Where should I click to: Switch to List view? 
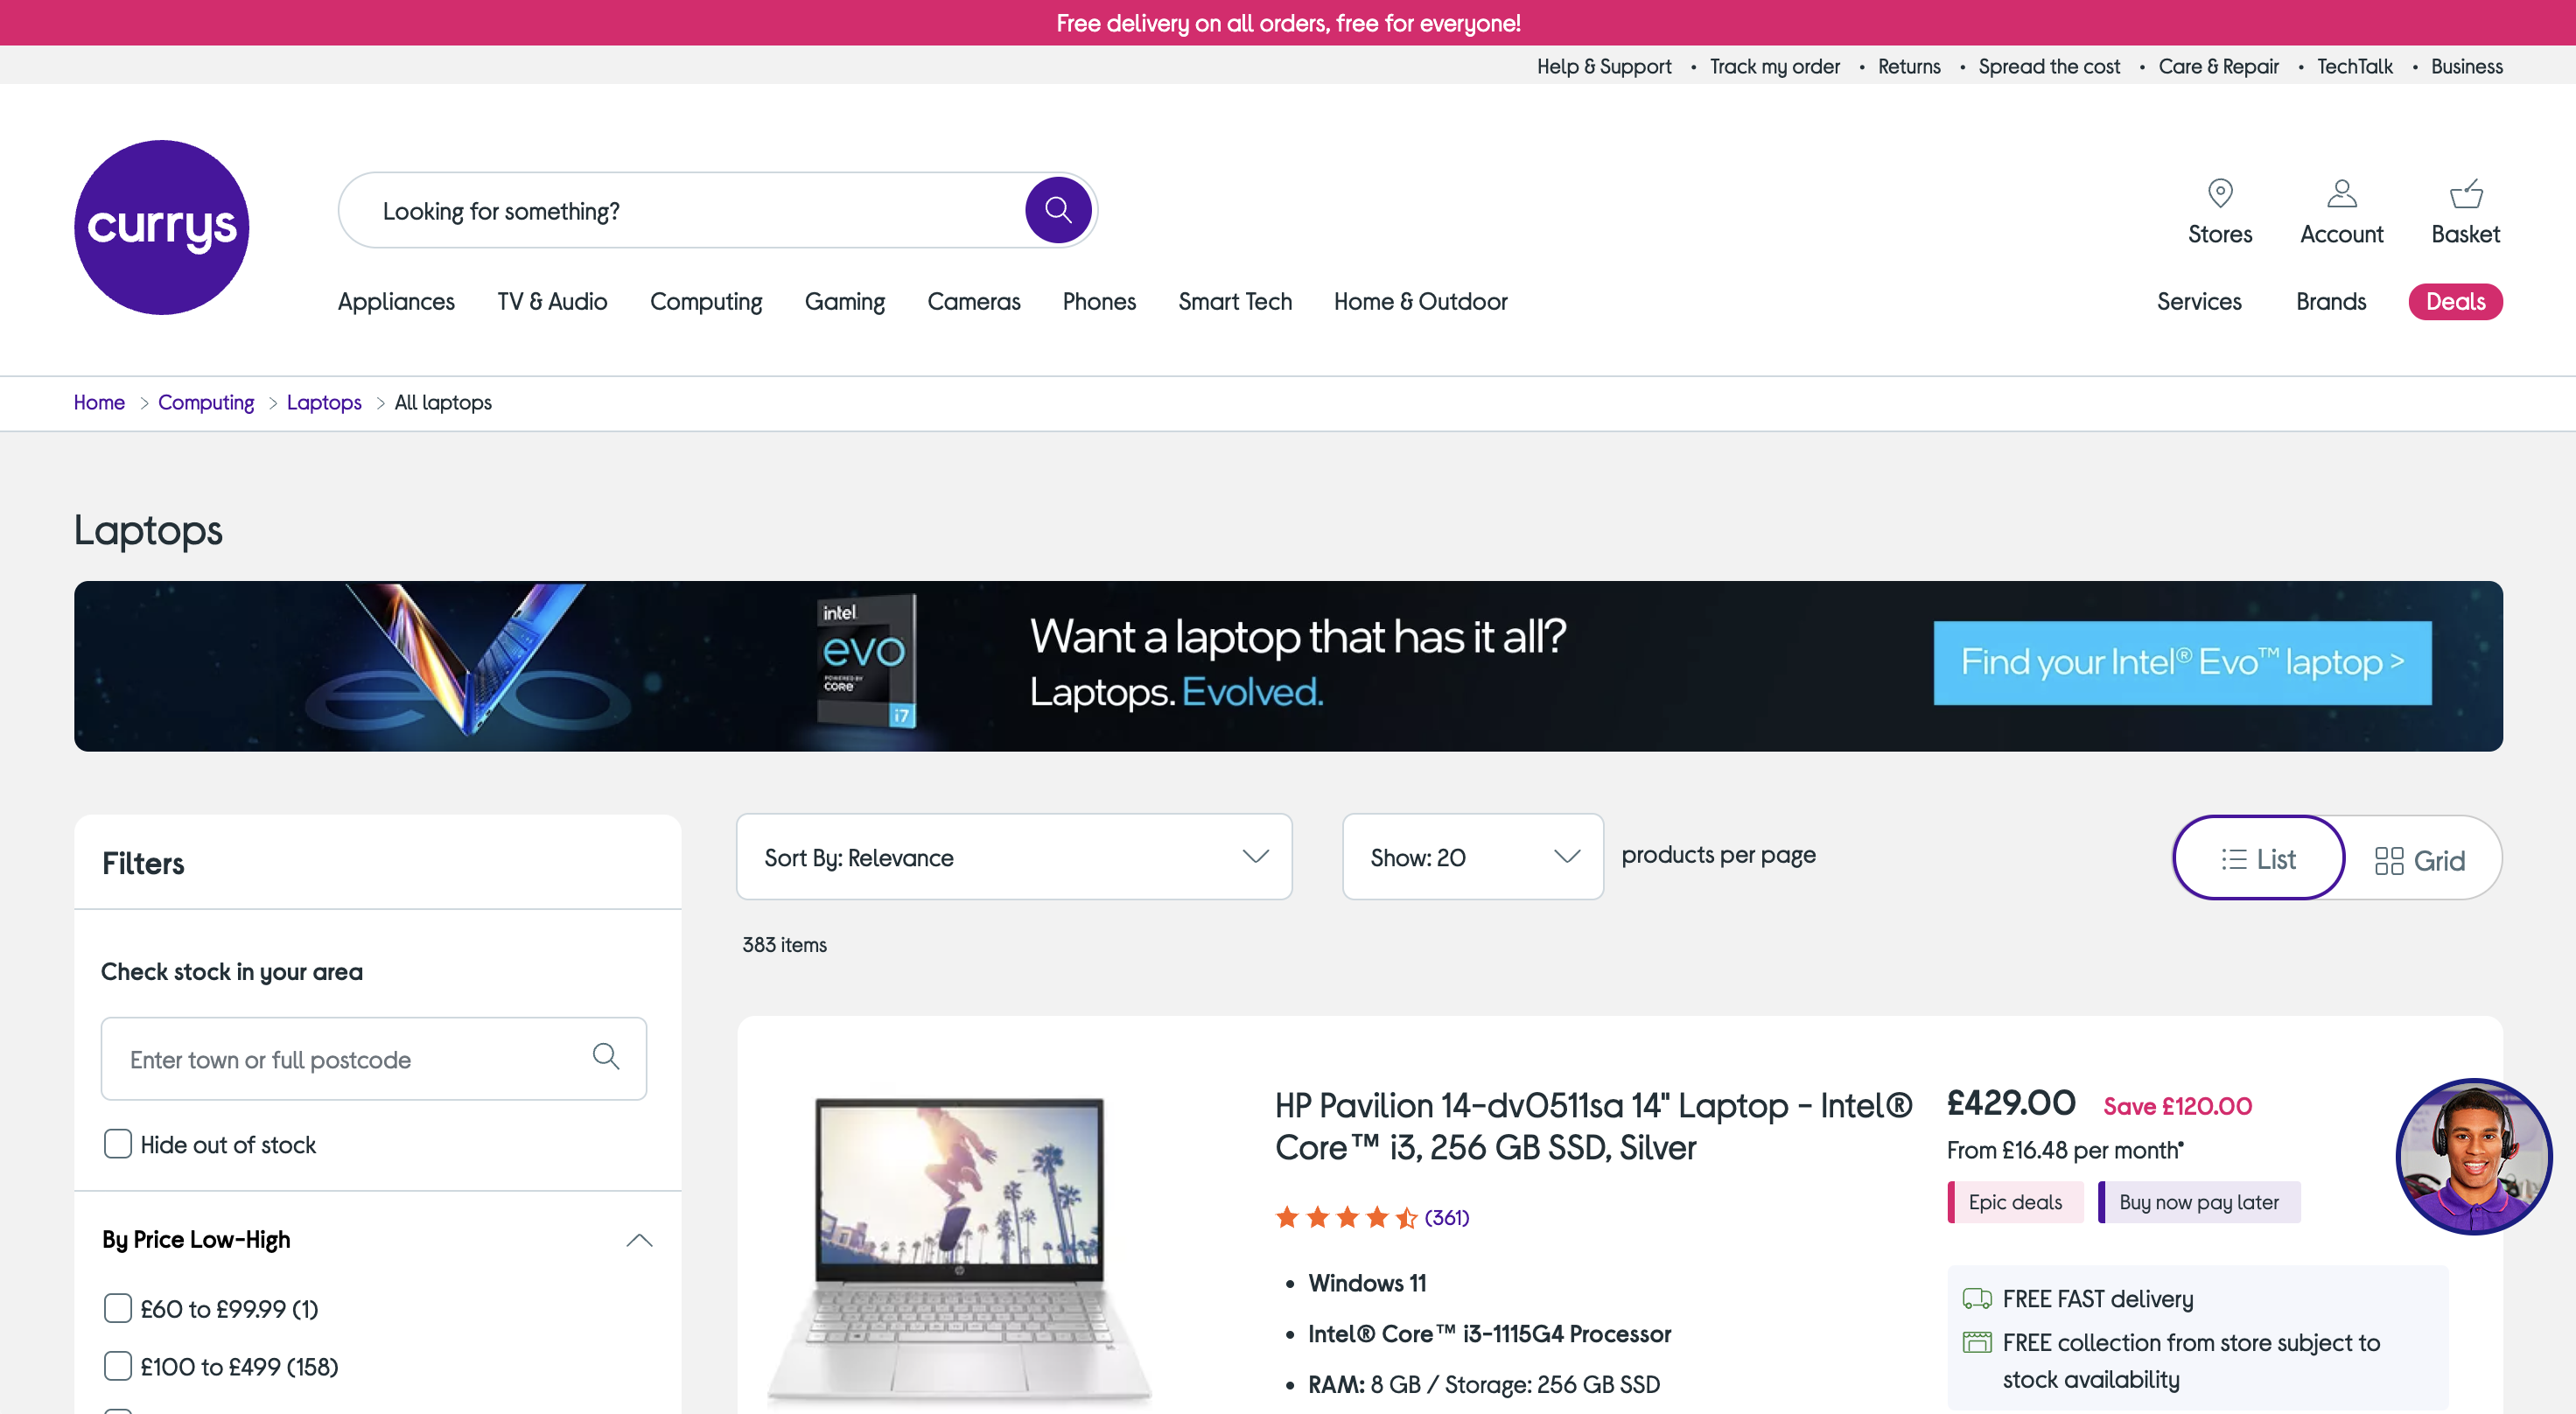pos(2258,858)
